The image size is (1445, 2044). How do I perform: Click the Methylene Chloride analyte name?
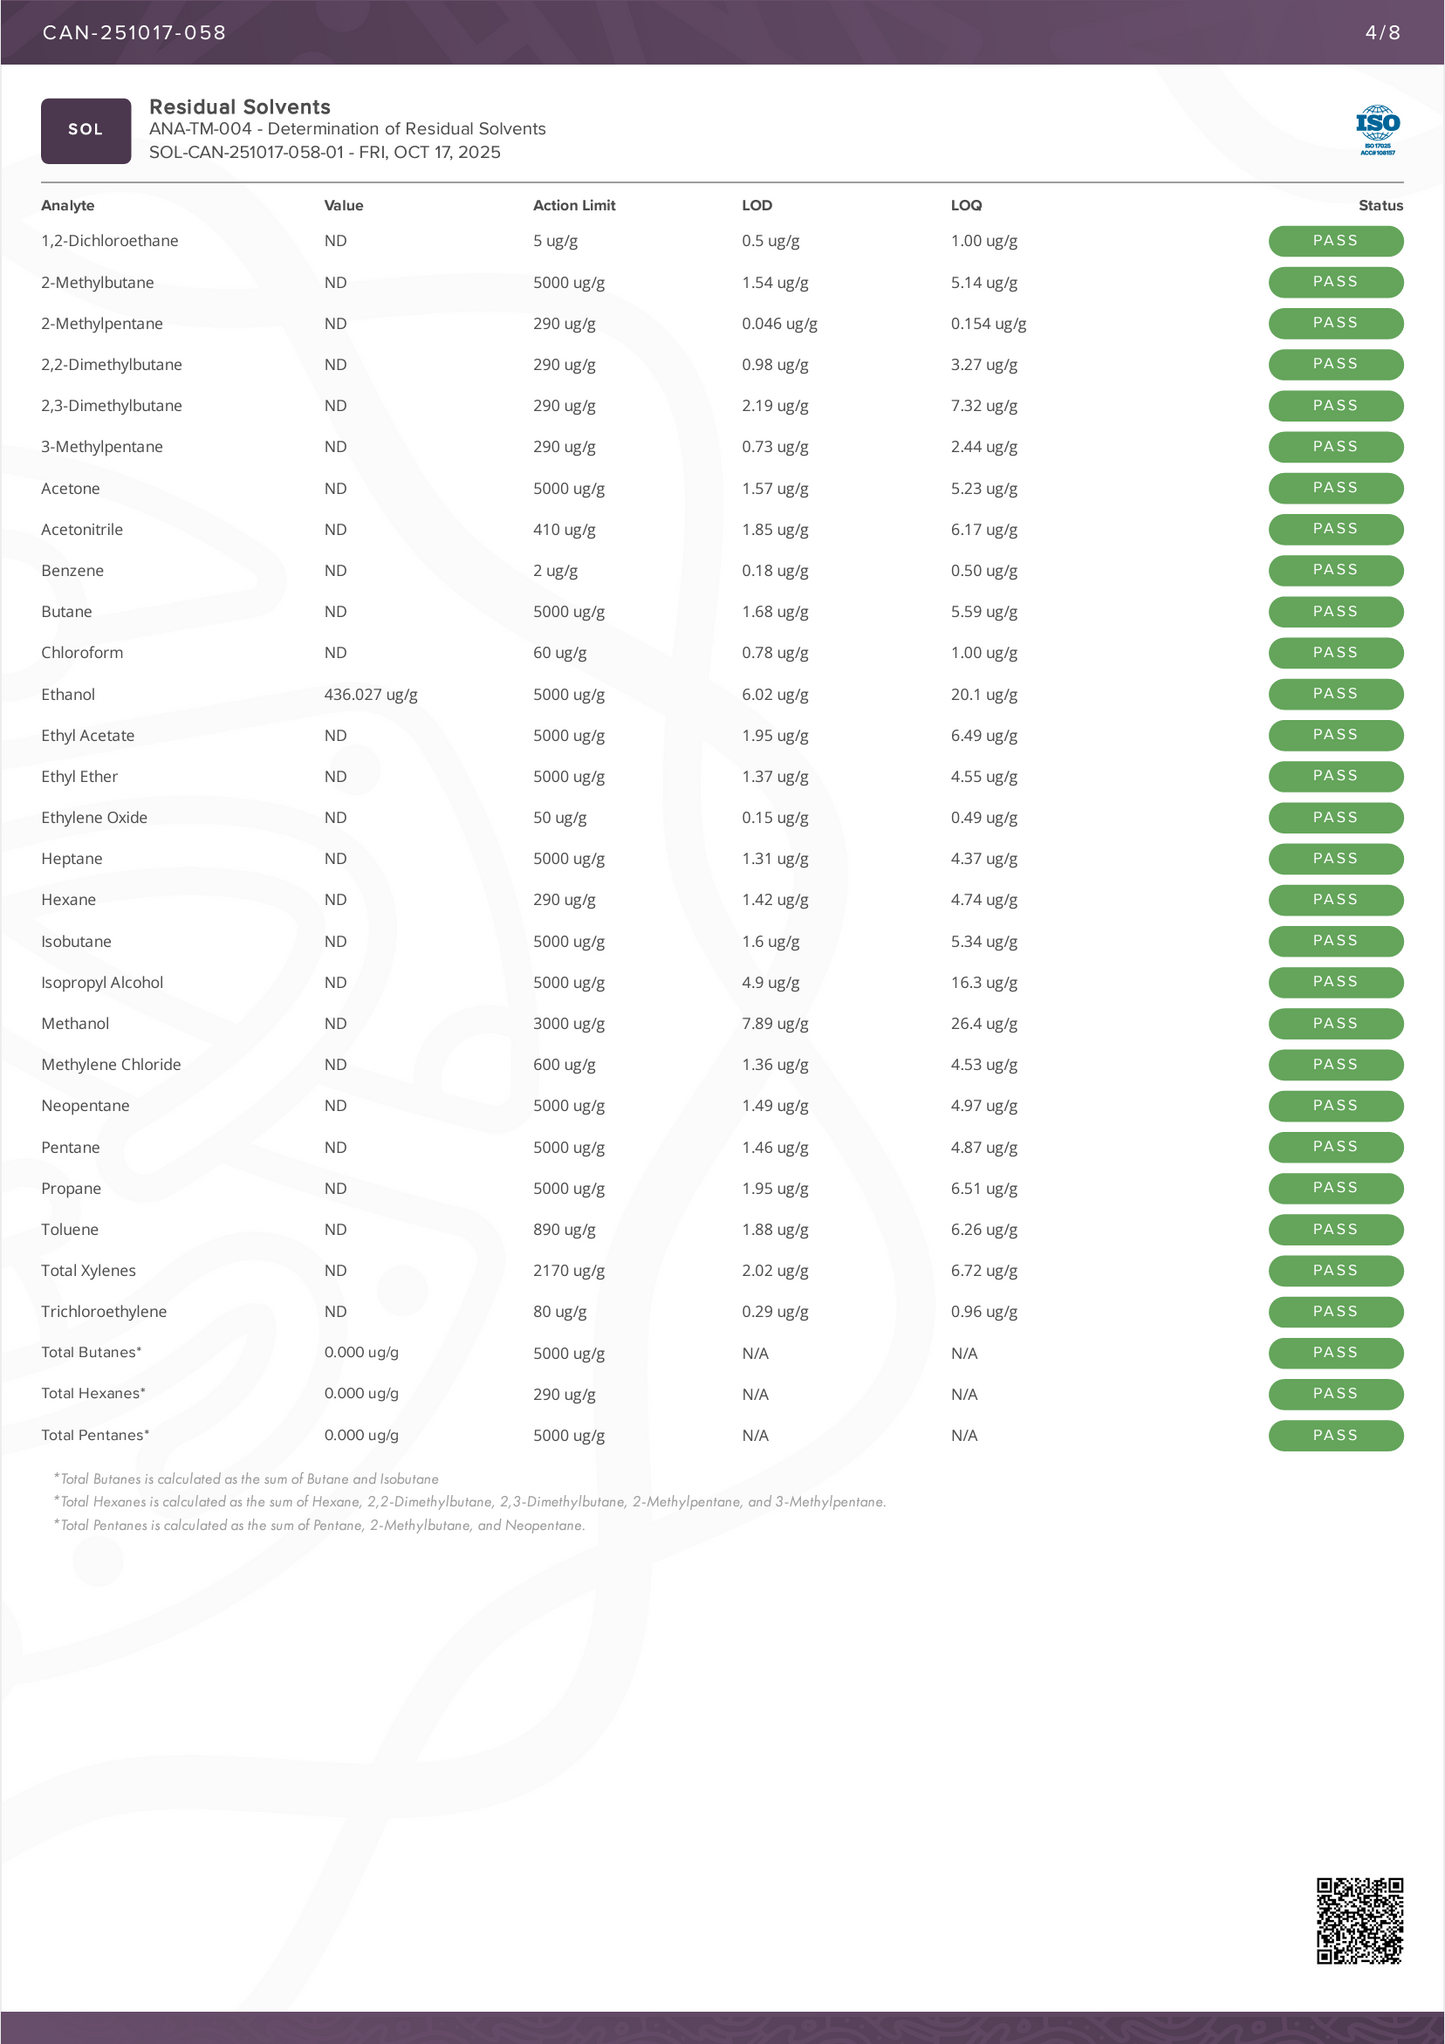pyautogui.click(x=111, y=1064)
